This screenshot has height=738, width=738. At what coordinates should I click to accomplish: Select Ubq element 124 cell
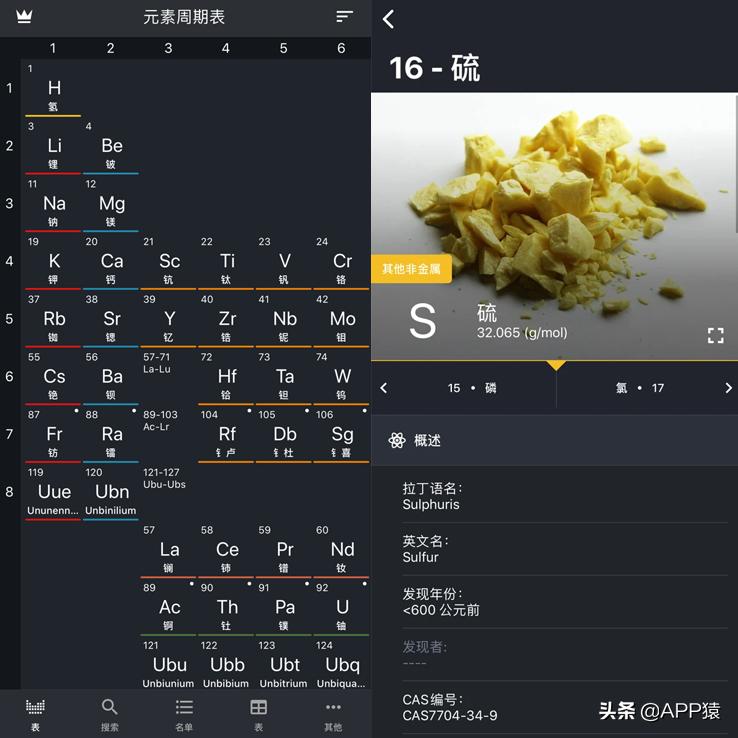(341, 664)
